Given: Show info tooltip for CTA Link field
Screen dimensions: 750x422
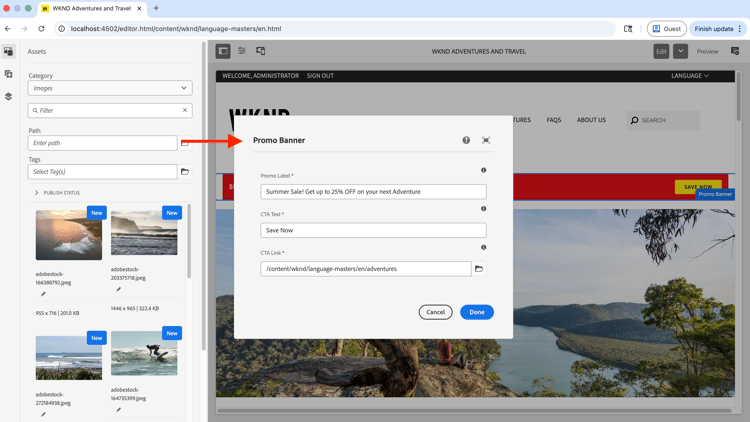Looking at the screenshot, I should (x=484, y=247).
